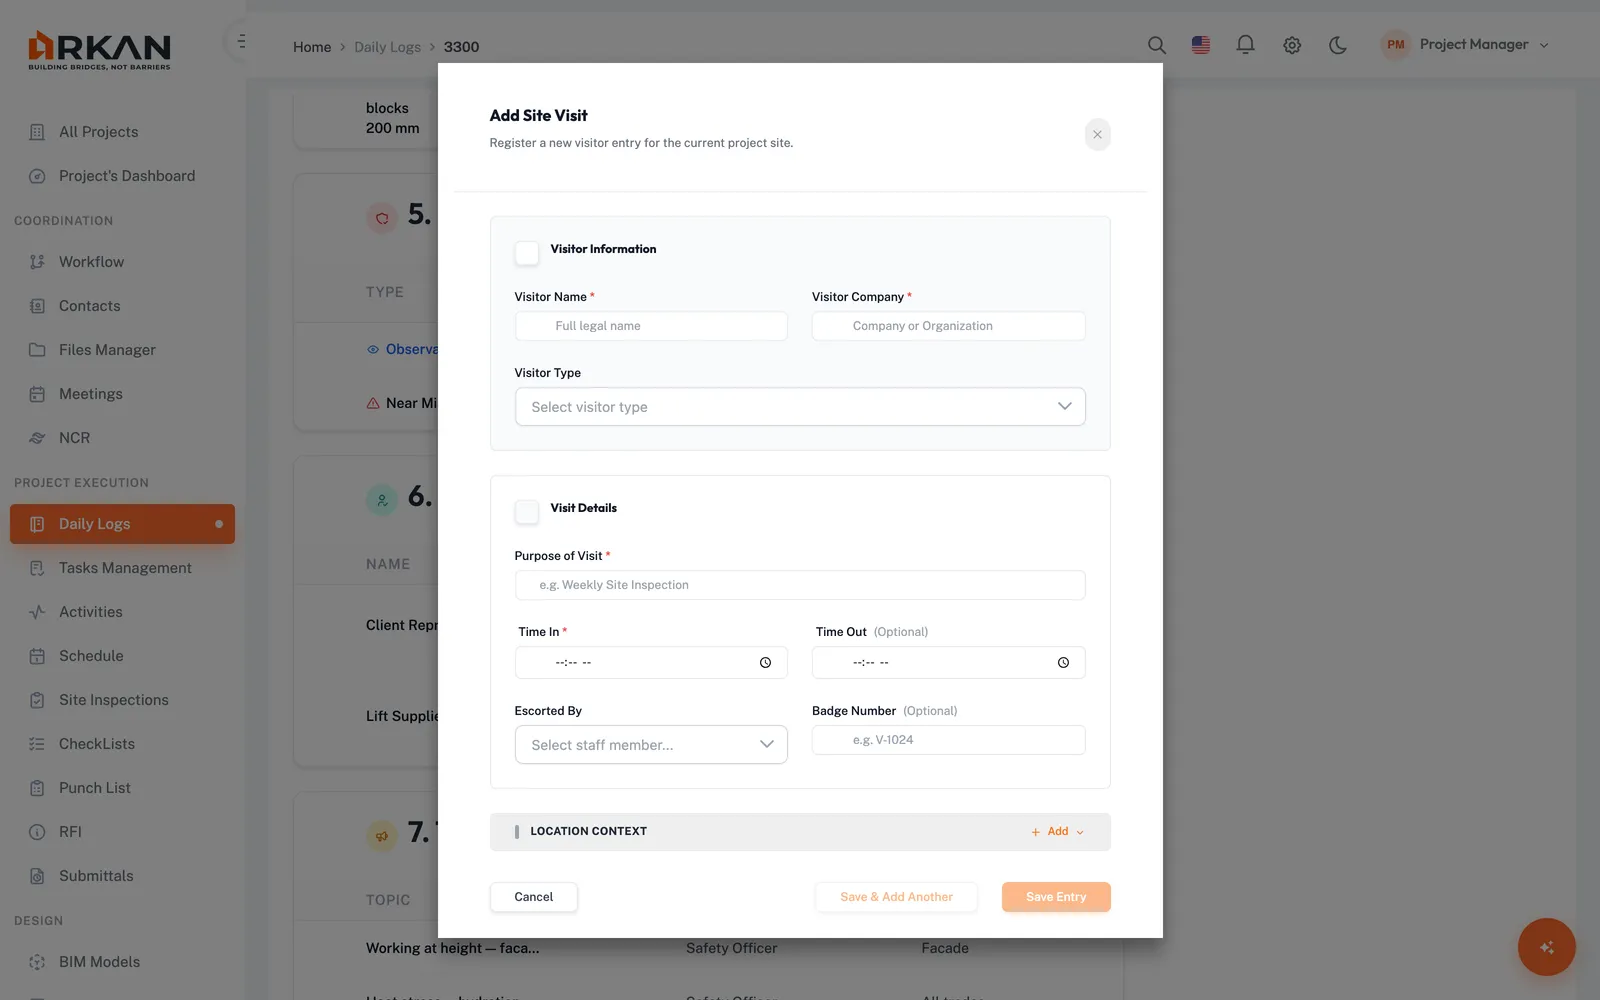
Task: Open the settings gear in the header
Action: 1292,45
